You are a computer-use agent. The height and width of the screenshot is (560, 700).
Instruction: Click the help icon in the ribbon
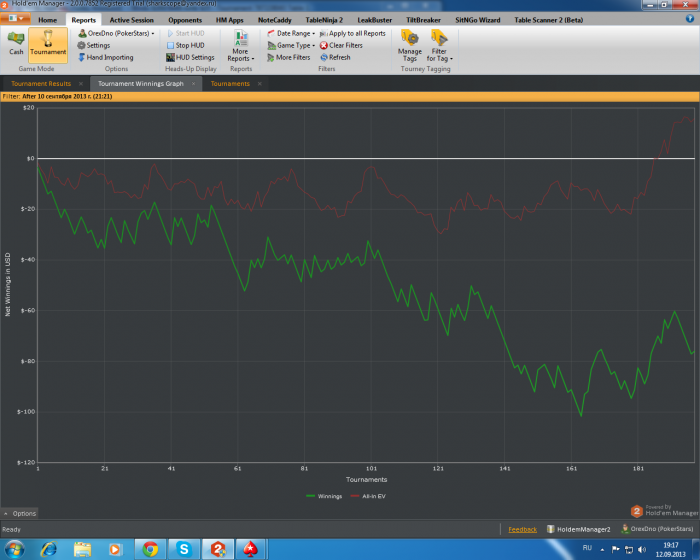point(690,18)
